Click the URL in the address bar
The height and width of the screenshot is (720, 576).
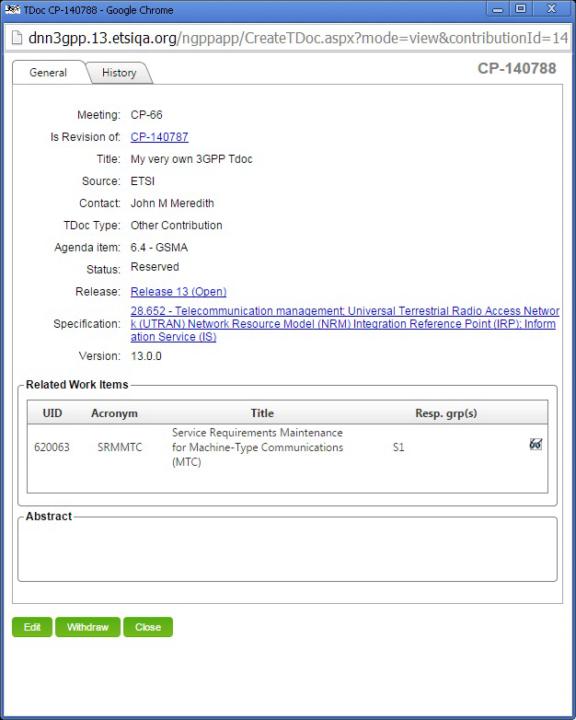298,38
